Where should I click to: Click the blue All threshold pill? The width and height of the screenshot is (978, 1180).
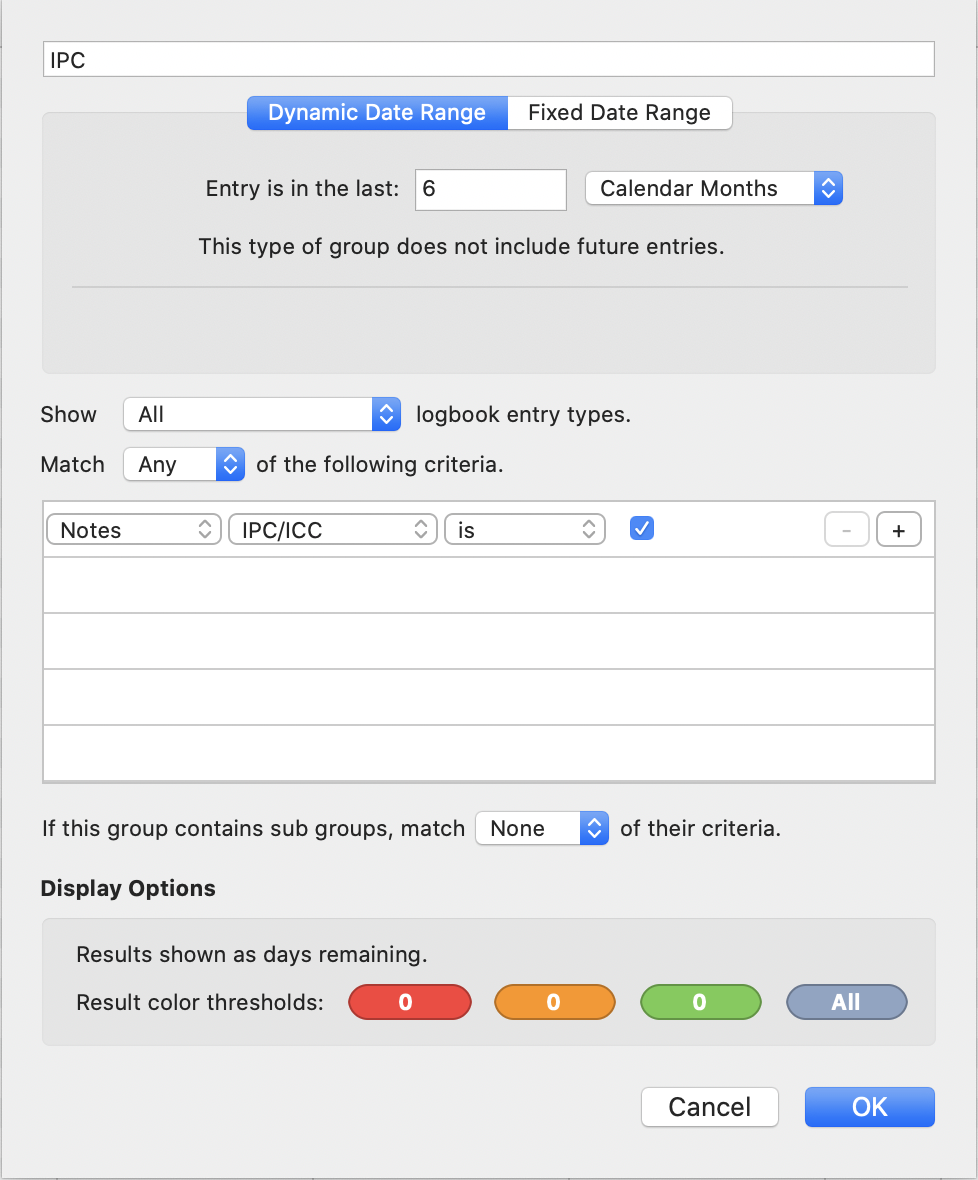(x=846, y=1002)
